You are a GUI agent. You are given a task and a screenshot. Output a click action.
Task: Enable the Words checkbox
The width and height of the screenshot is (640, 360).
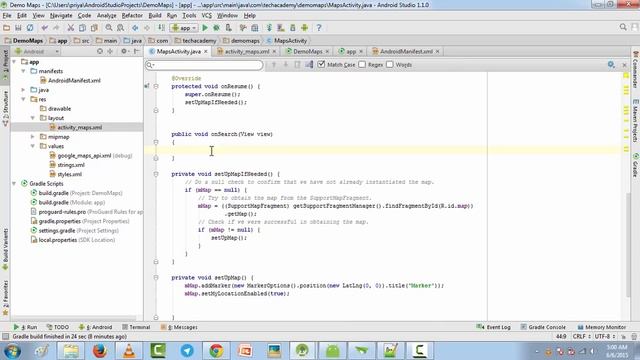click(x=390, y=64)
